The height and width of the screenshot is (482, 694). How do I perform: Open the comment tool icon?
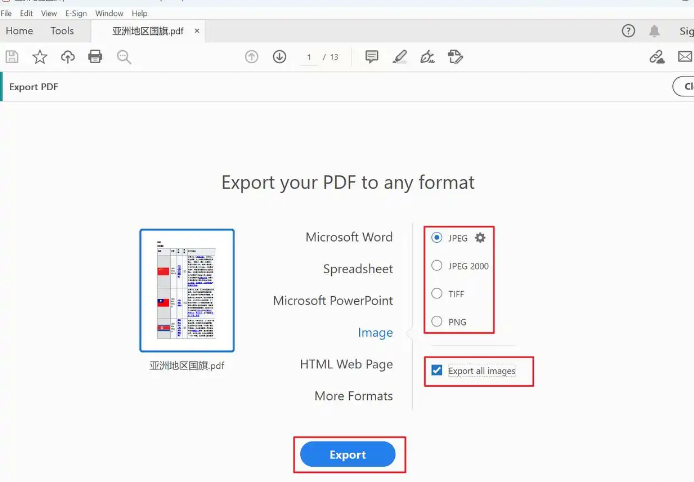tap(372, 57)
